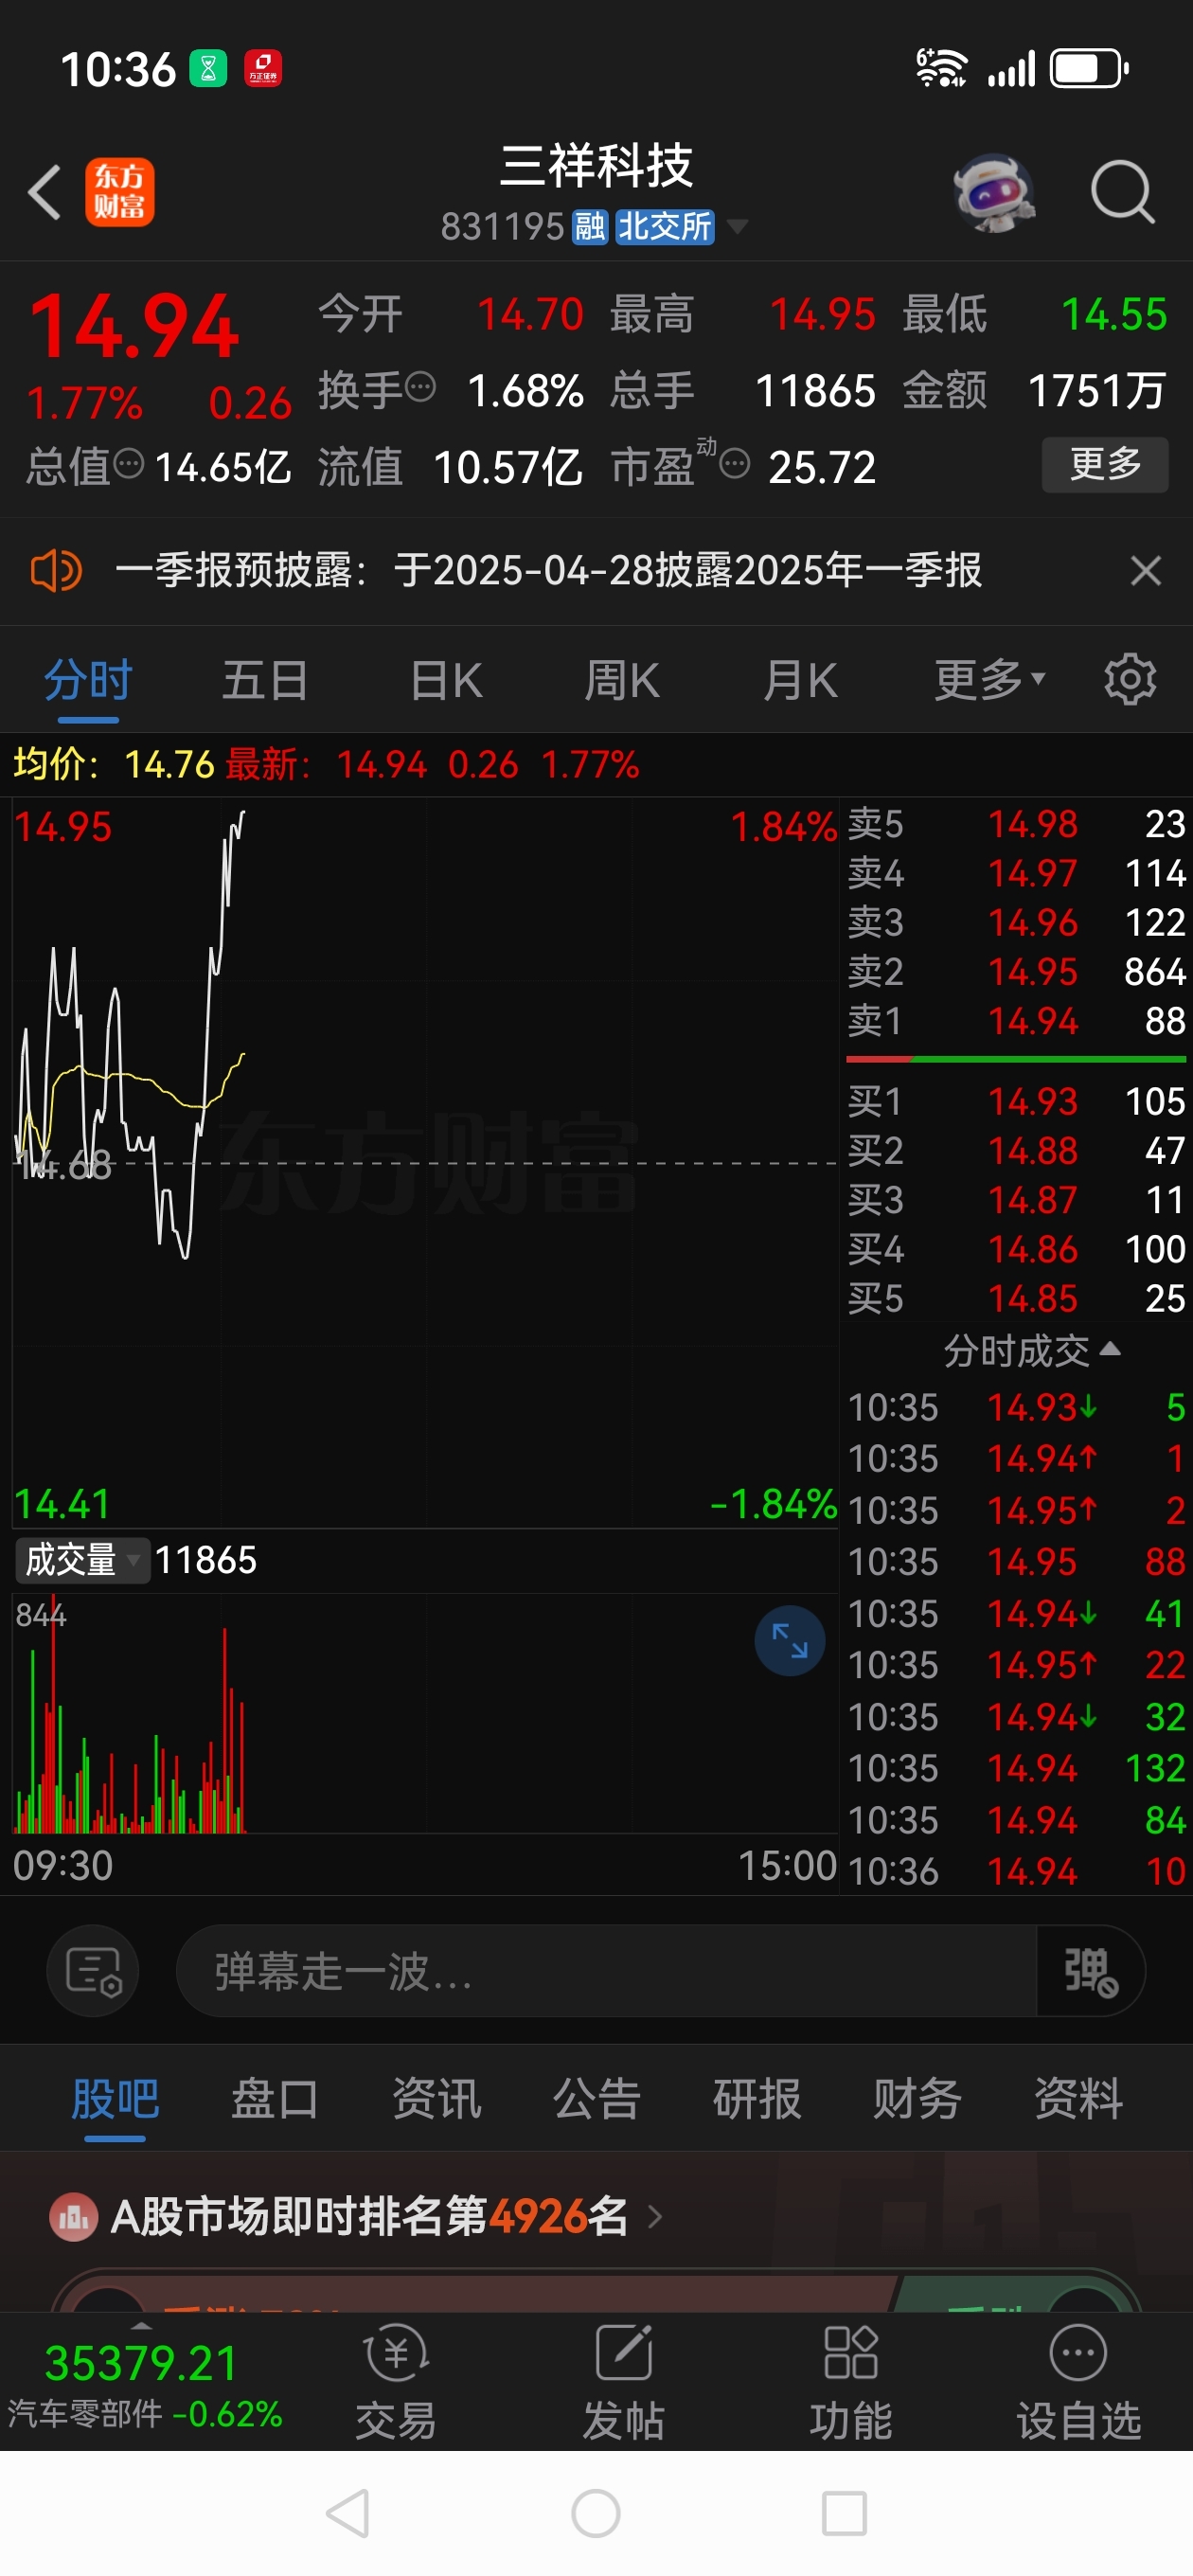This screenshot has height=2576, width=1193.
Task: Open the 汽车零部件 index ticker
Action: (x=144, y=2385)
